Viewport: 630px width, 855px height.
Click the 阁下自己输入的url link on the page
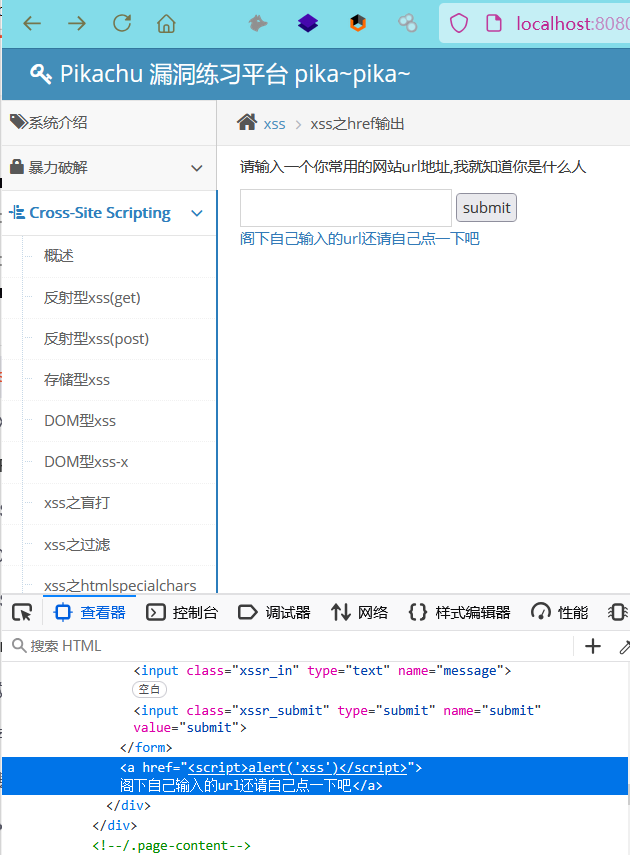point(359,239)
